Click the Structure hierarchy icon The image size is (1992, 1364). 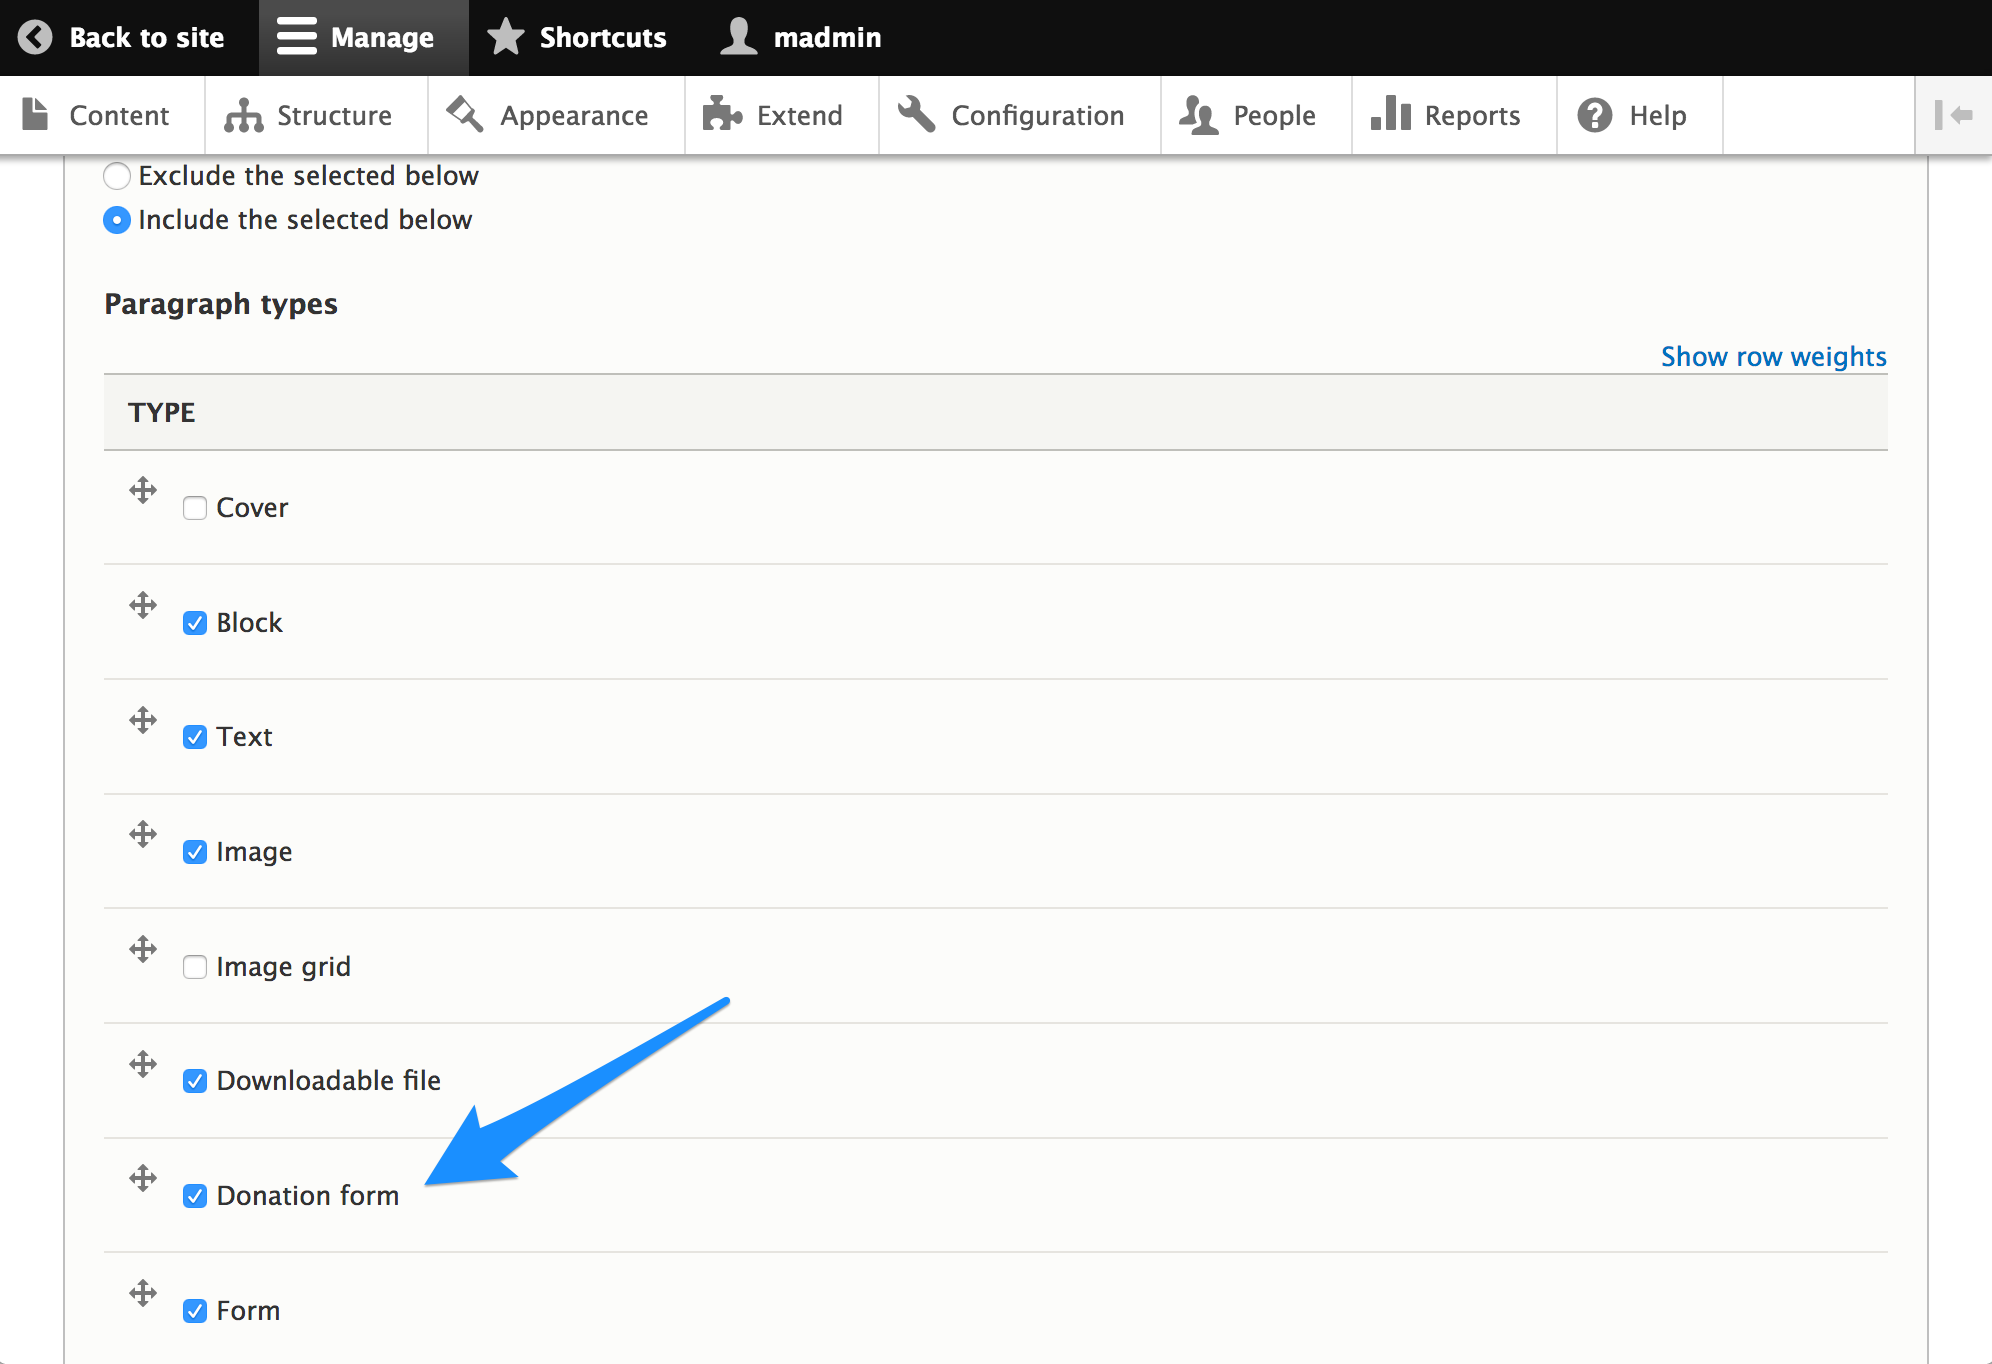(x=243, y=115)
